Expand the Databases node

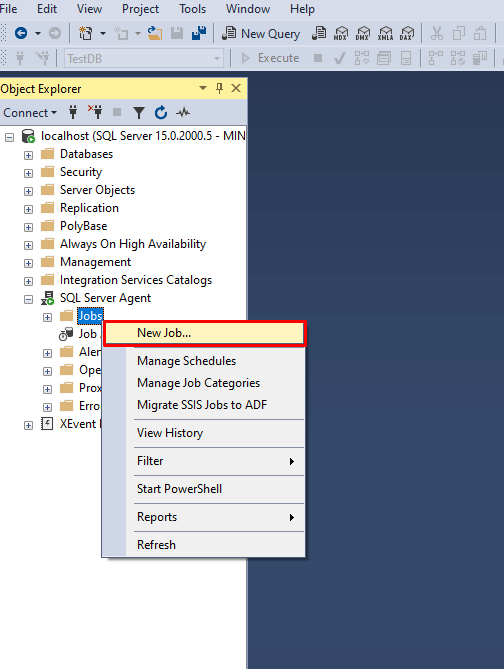pyautogui.click(x=28, y=155)
